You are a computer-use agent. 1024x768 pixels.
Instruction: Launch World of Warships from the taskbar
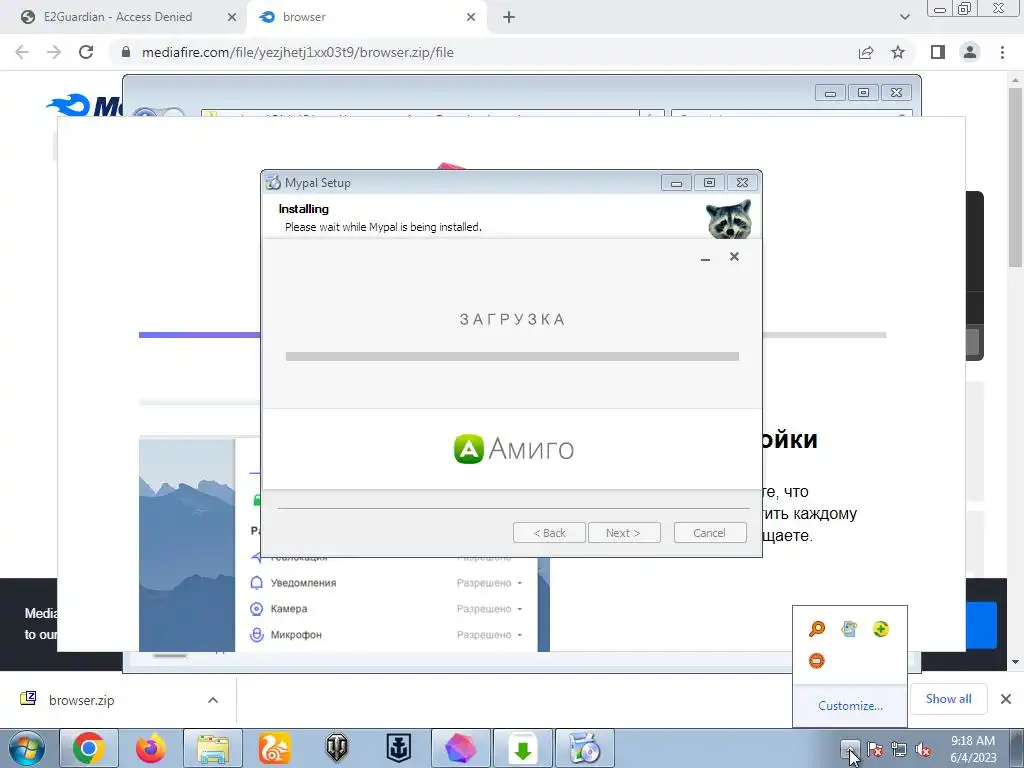(x=398, y=748)
